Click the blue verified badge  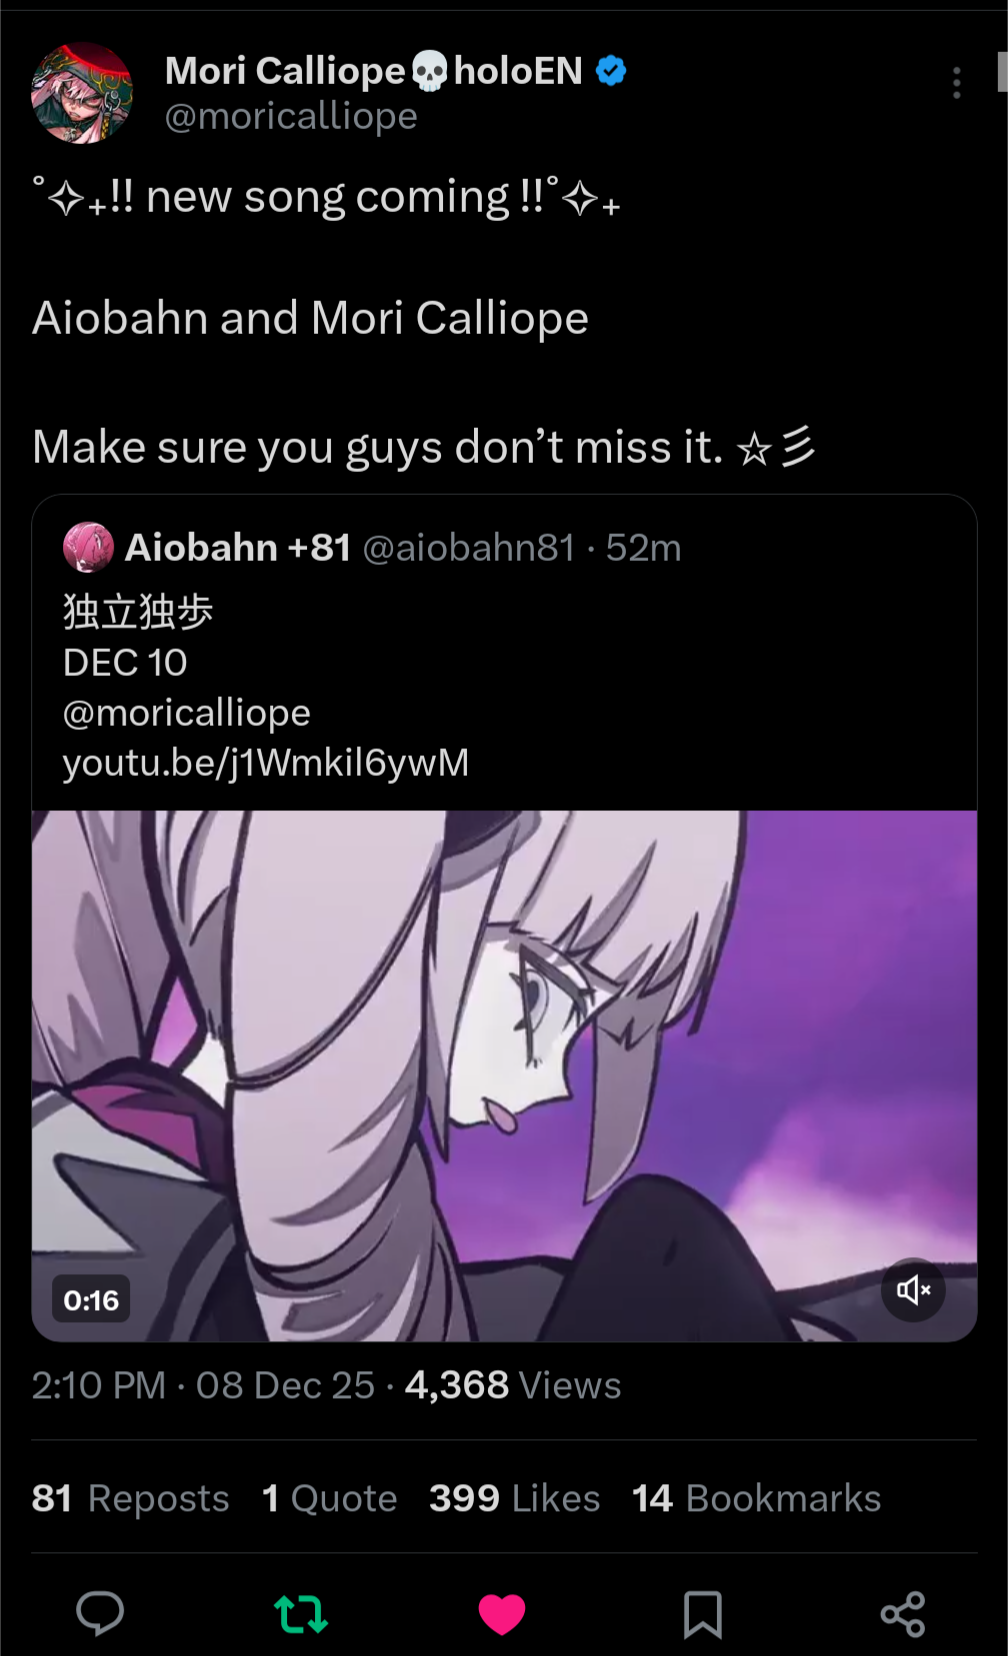611,71
